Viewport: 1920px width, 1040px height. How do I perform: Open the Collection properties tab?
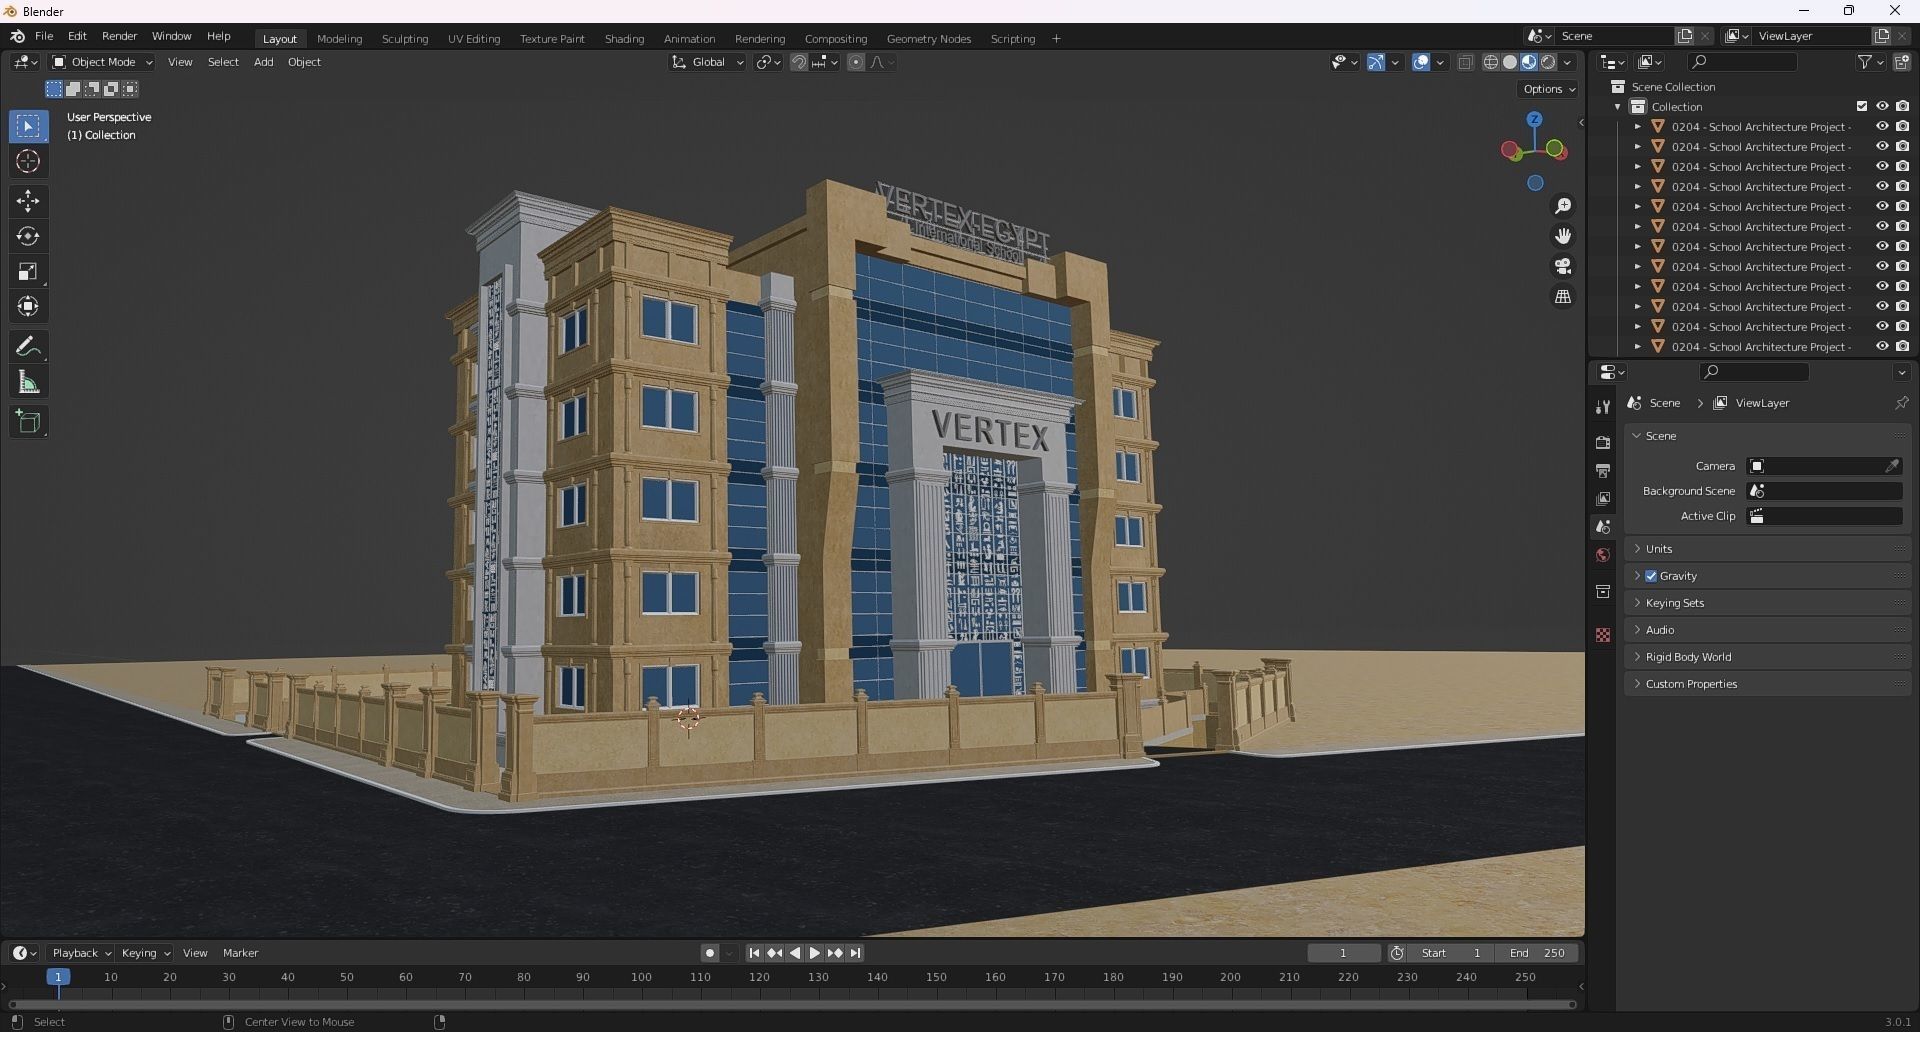coord(1603,591)
